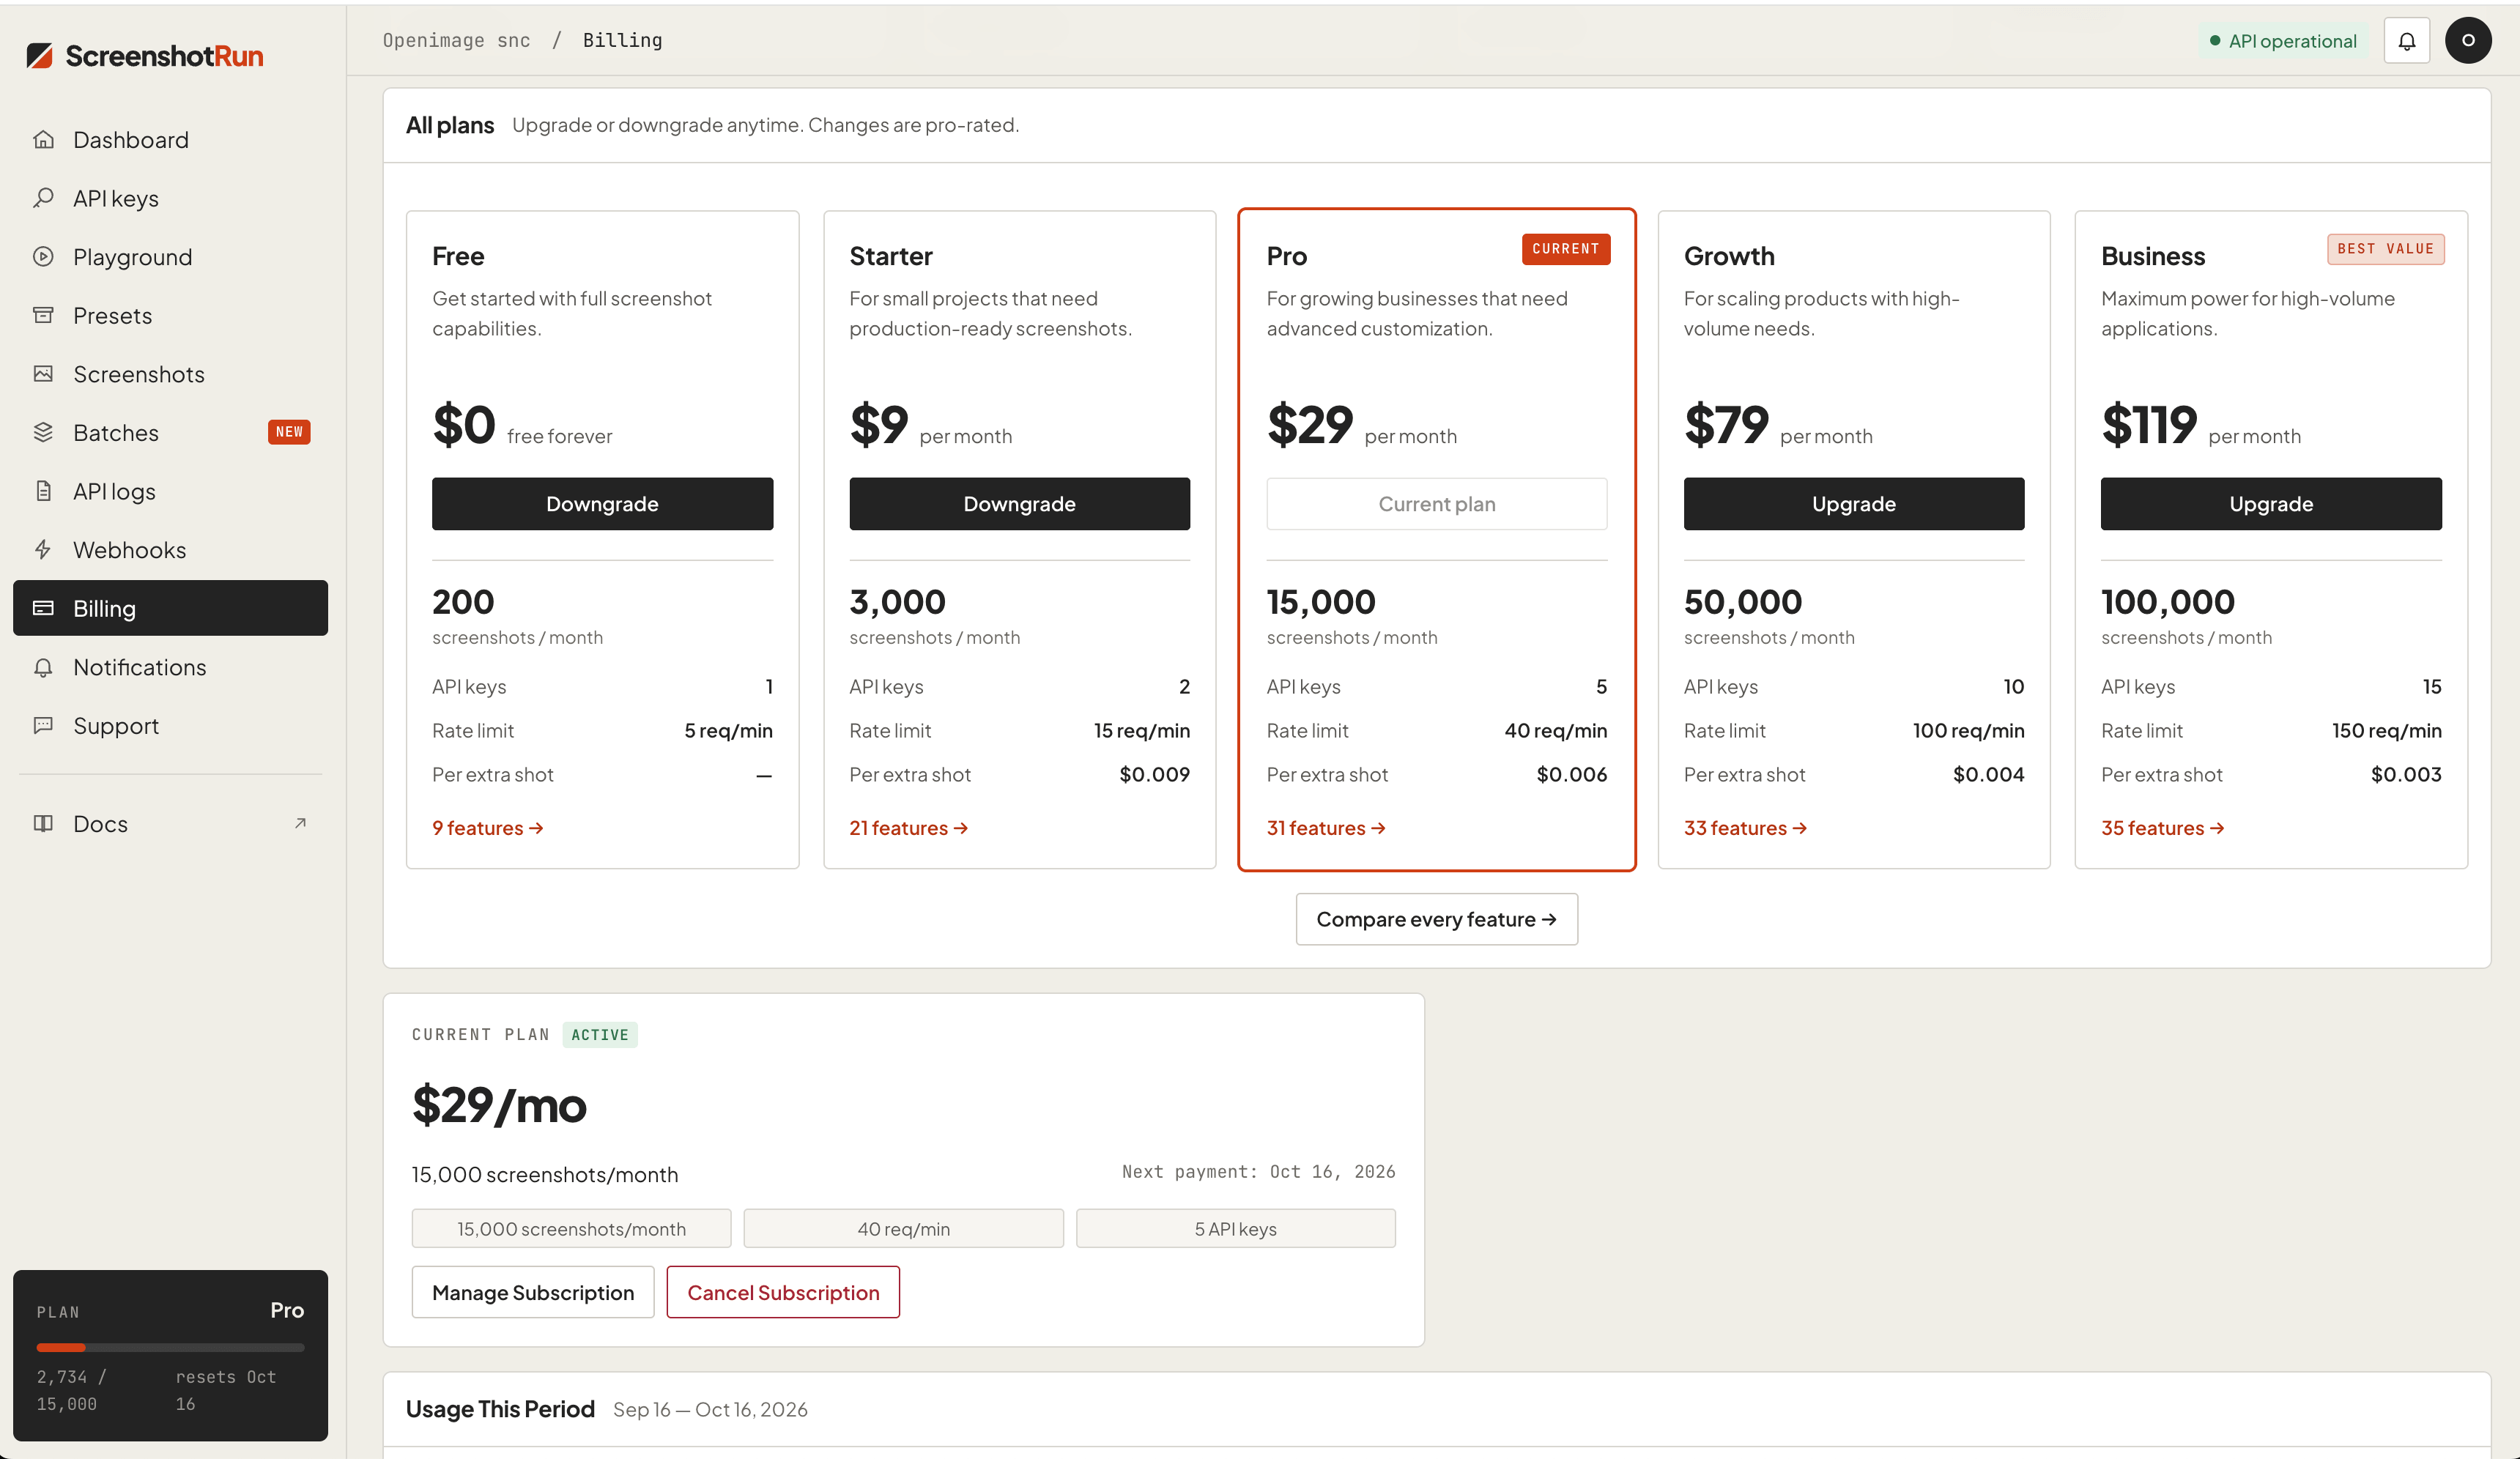The height and width of the screenshot is (1459, 2520).
Task: Open the user avatar menu
Action: (x=2468, y=41)
